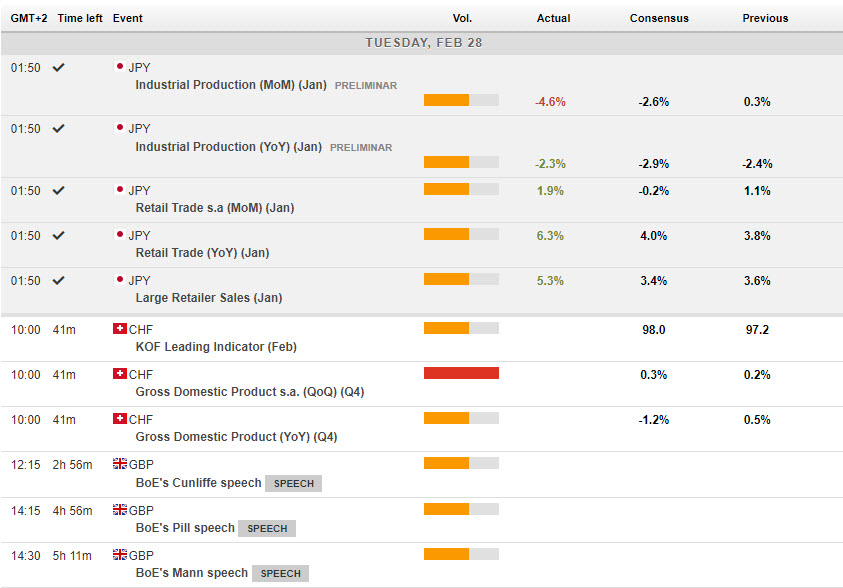The width and height of the screenshot is (843, 588).
Task: Click the UK flag beside BoE's Mann speech
Action: click(120, 554)
